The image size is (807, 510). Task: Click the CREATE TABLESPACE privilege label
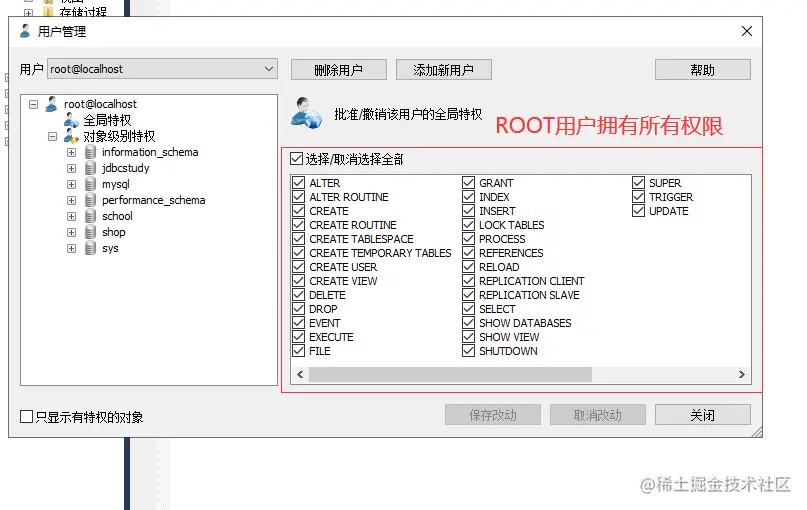(361, 239)
